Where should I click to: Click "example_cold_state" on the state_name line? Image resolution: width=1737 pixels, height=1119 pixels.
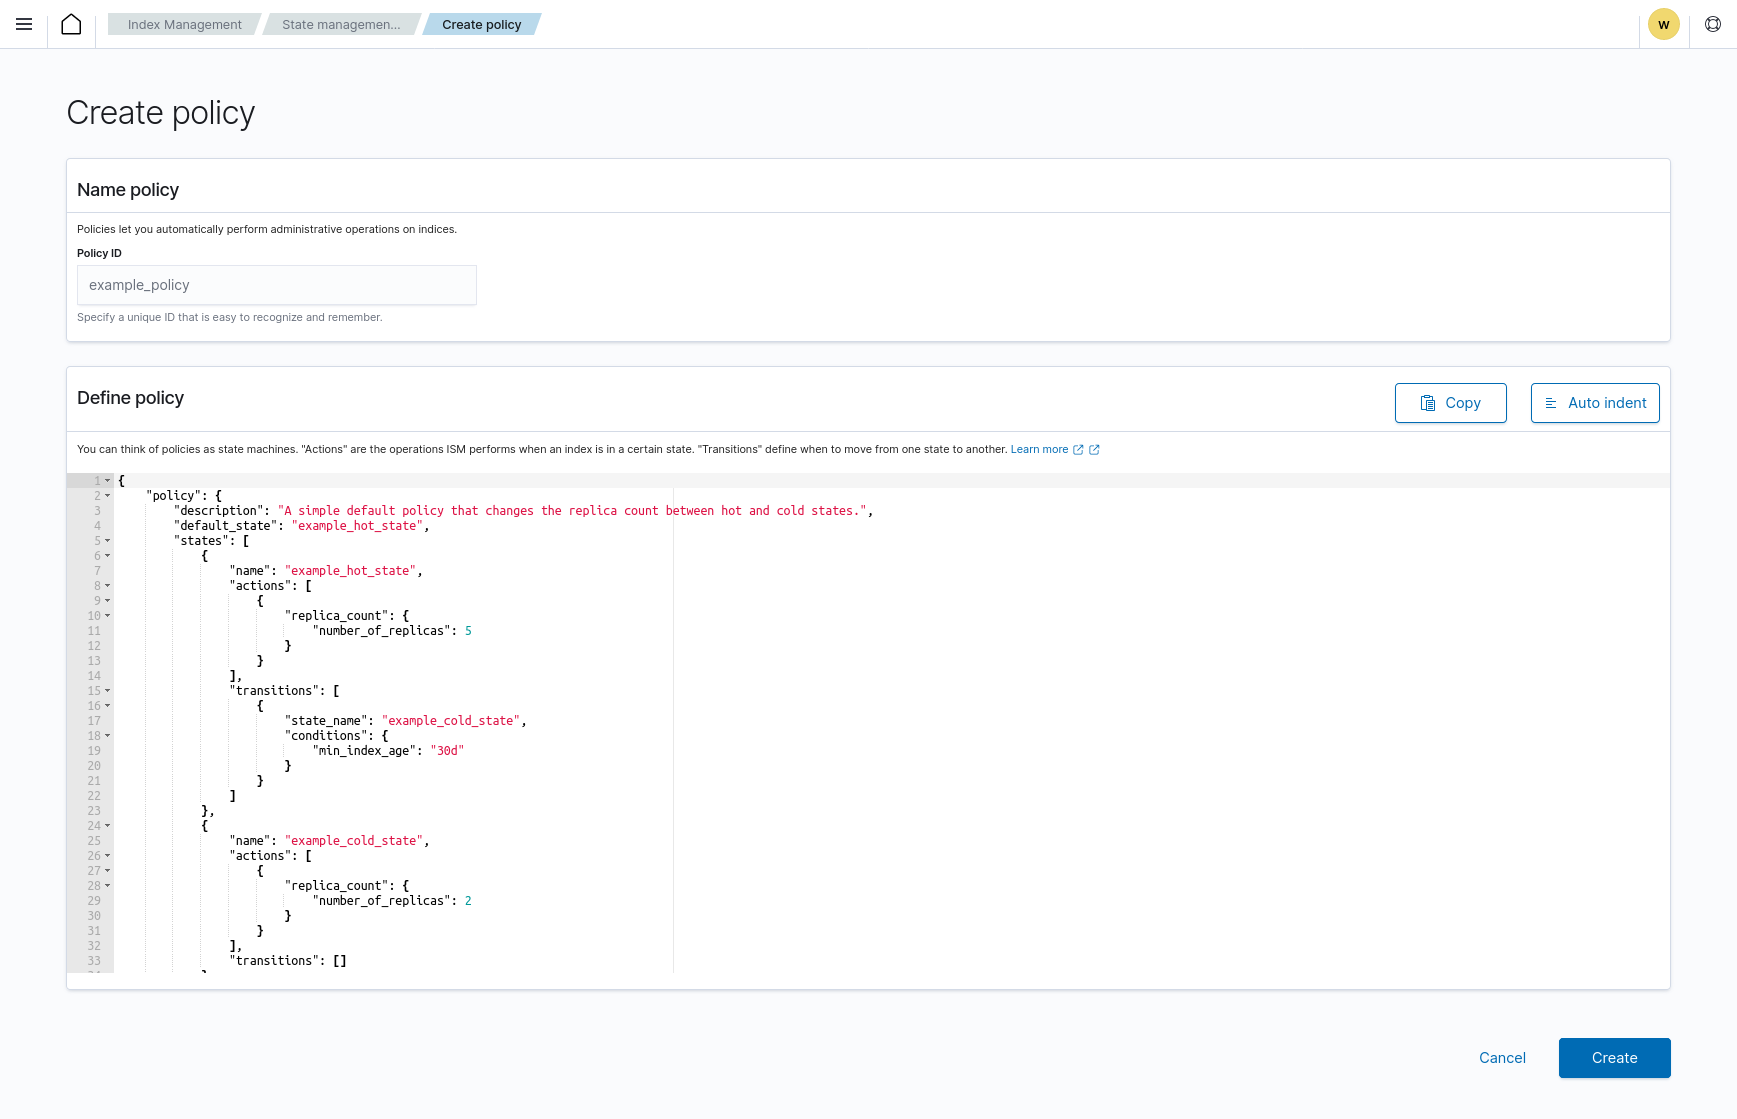pyautogui.click(x=451, y=721)
